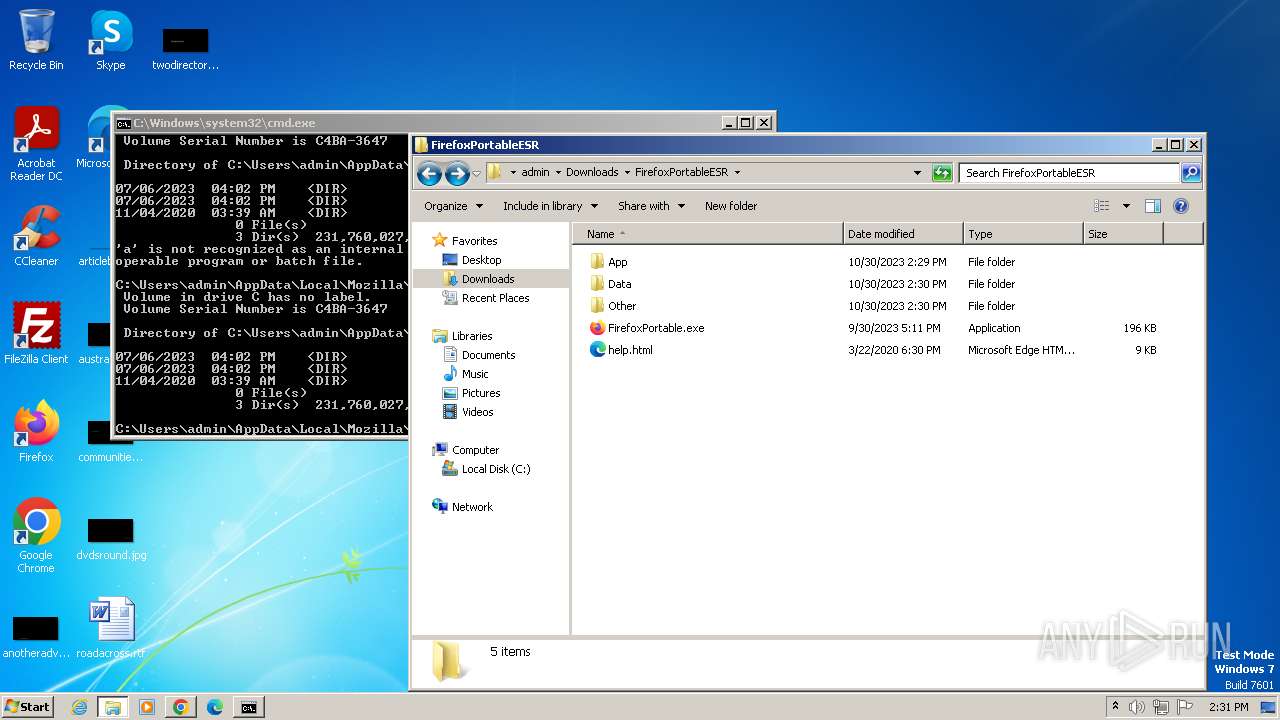Open the Share with dropdown

[x=651, y=206]
